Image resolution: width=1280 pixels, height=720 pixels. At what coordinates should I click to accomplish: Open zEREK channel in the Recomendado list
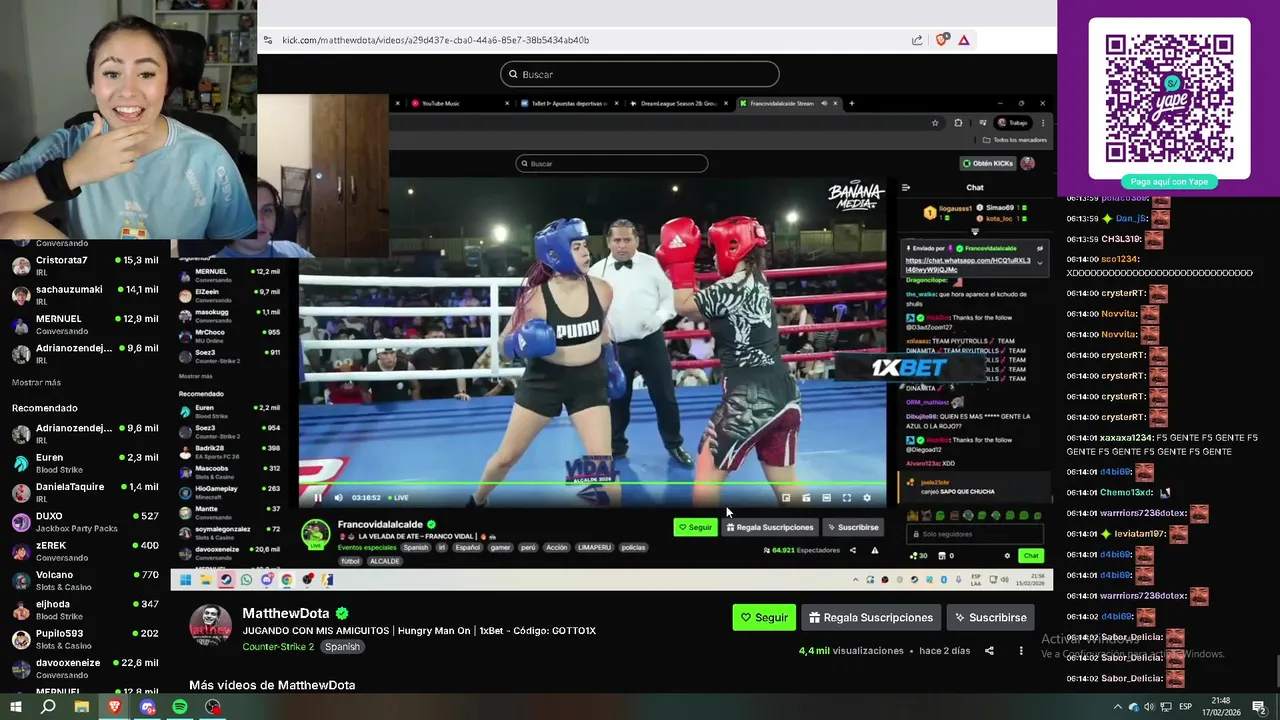(85, 551)
